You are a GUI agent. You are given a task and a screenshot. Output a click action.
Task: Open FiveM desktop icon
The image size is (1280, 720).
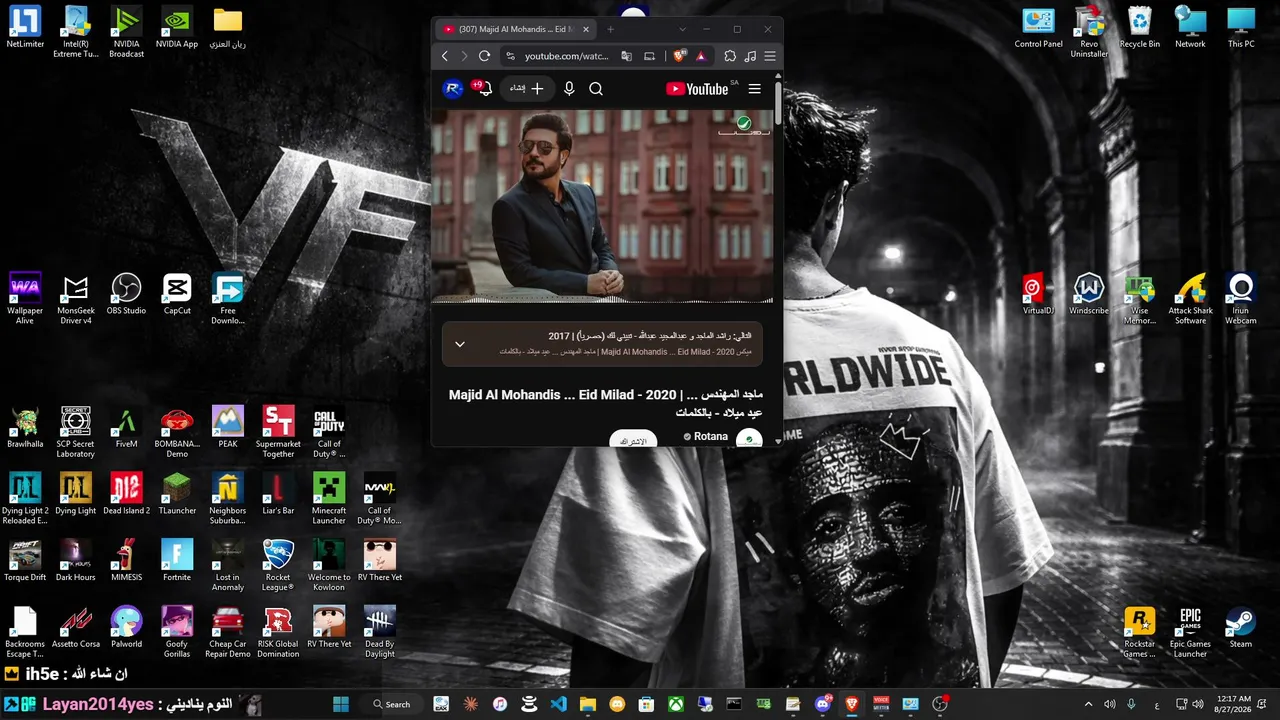point(126,427)
